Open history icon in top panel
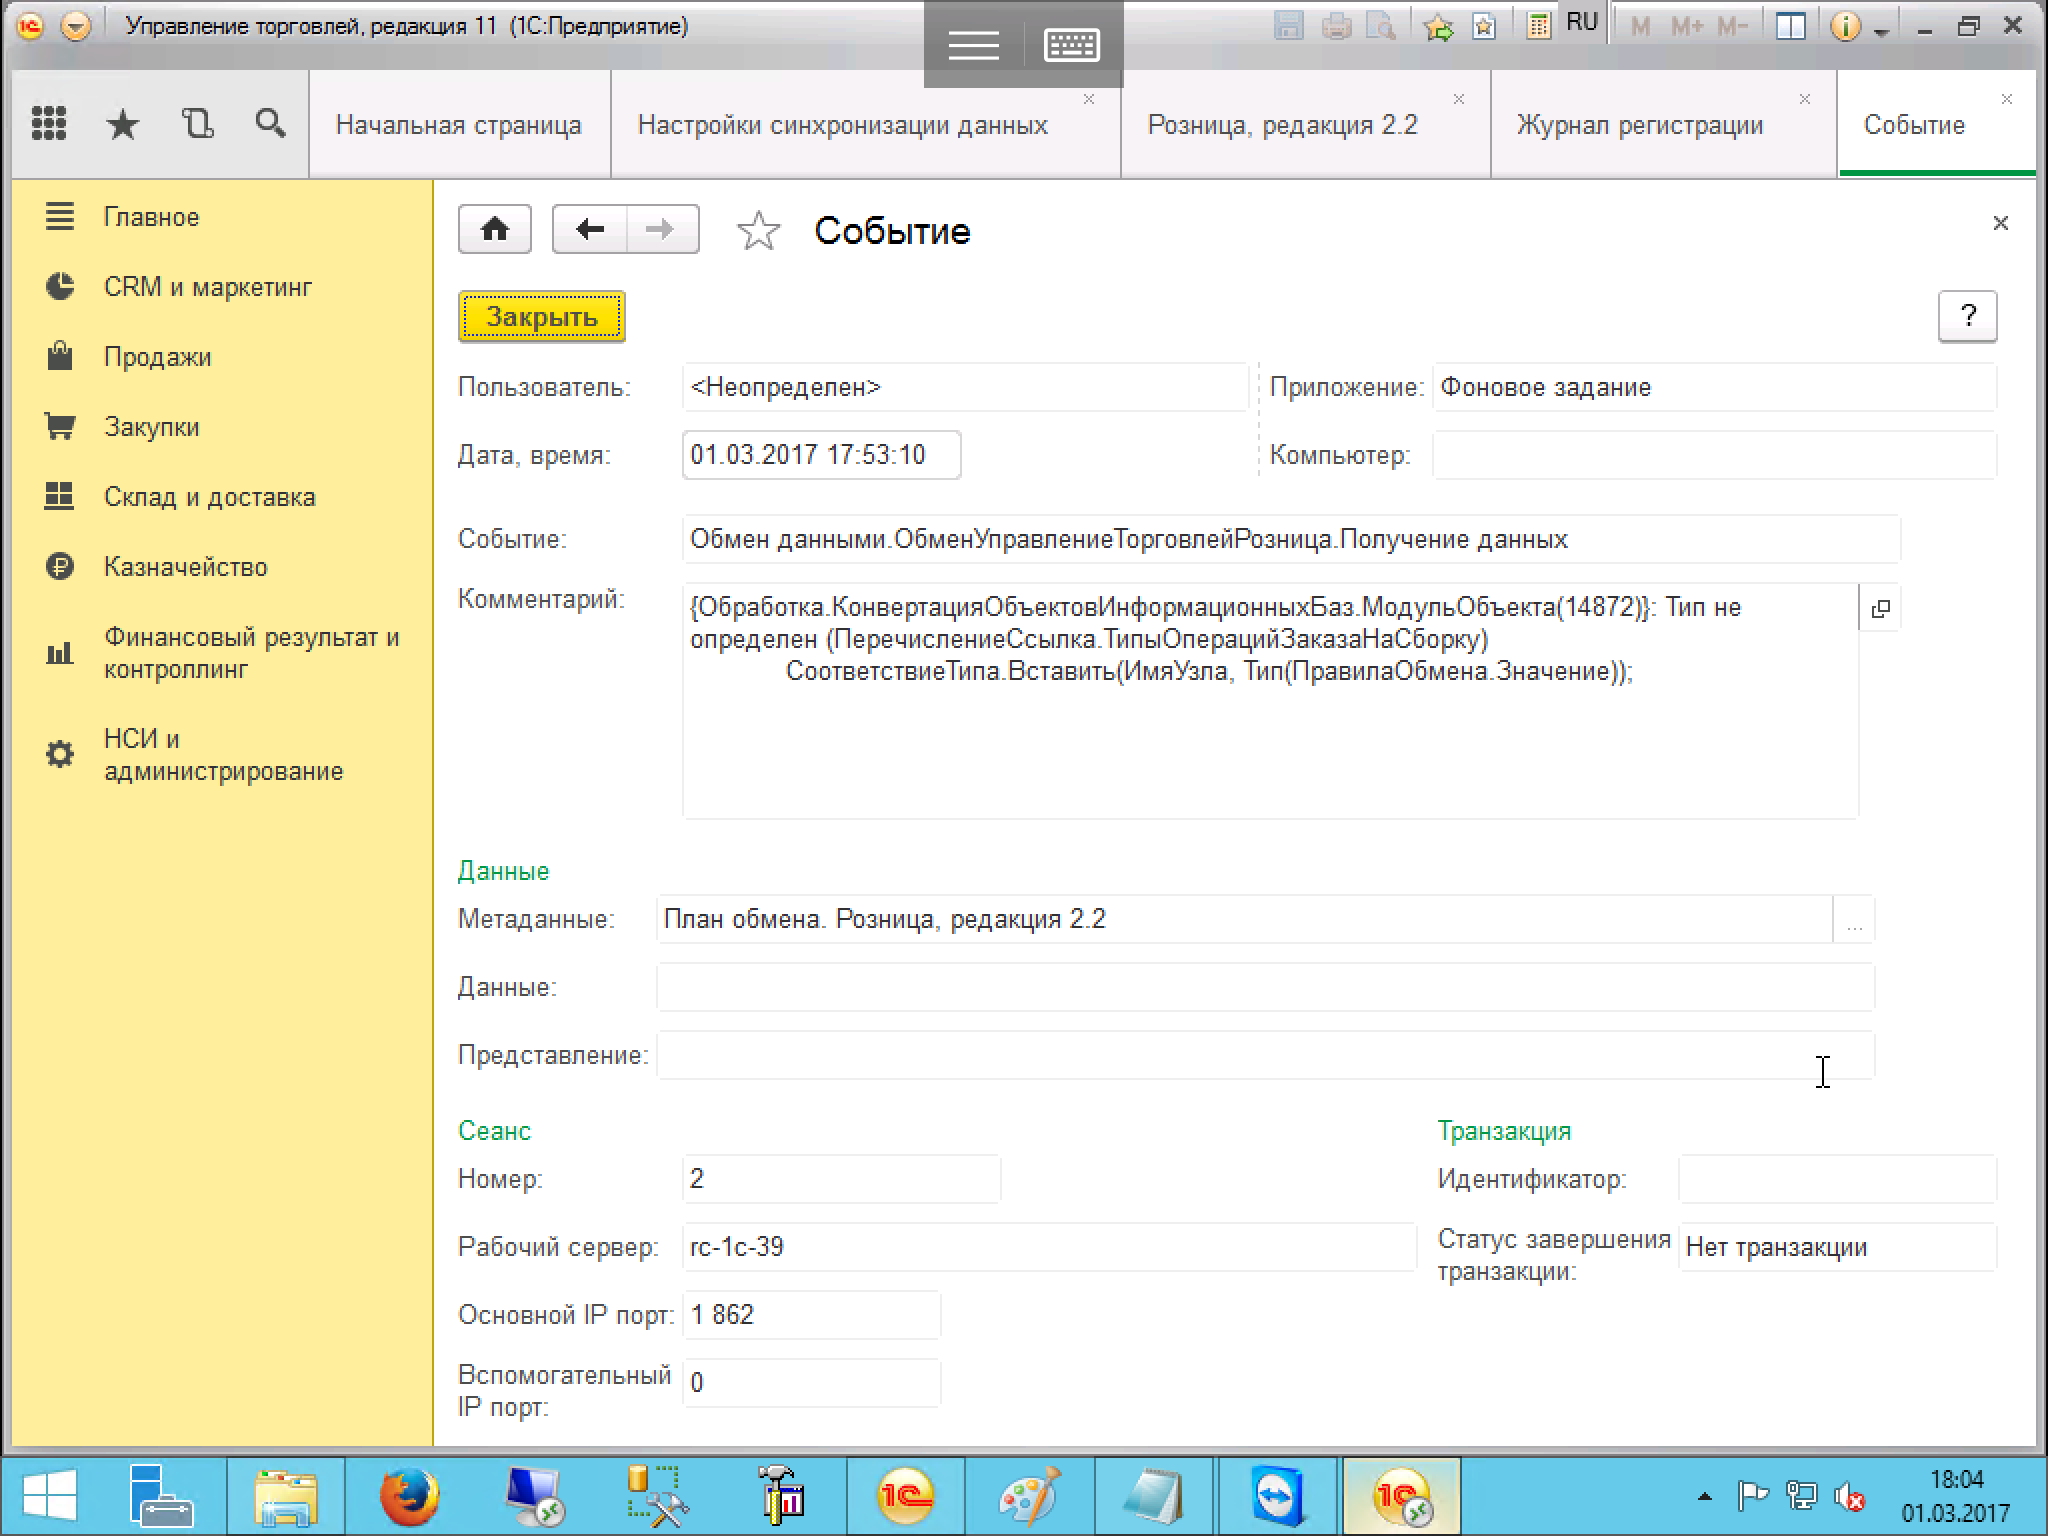Image resolution: width=2048 pixels, height=1536 pixels. (x=197, y=124)
